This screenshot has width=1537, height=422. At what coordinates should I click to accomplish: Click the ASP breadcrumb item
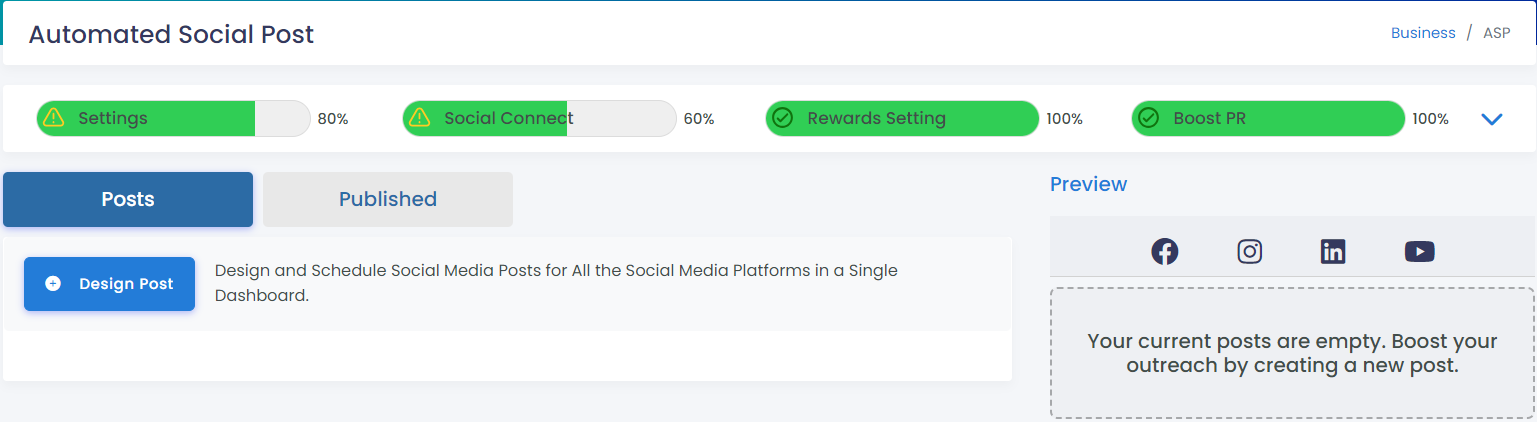1496,33
